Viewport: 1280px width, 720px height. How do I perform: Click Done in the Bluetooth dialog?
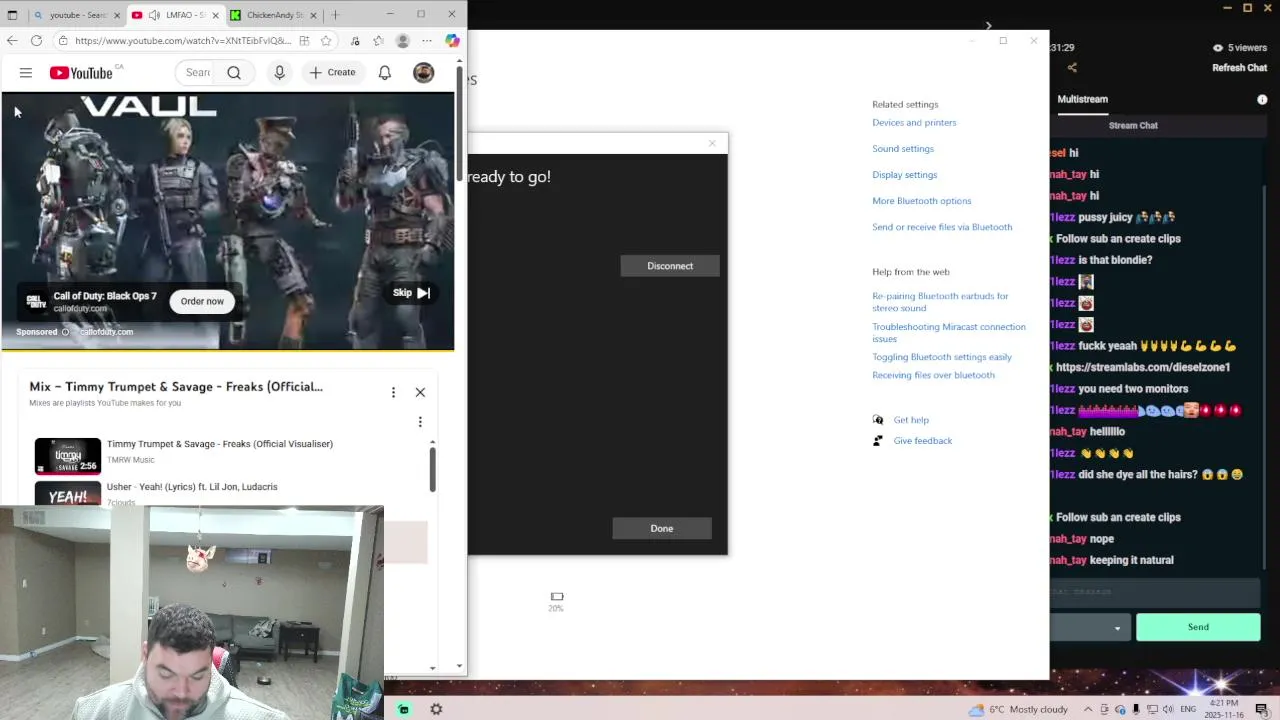[x=662, y=528]
